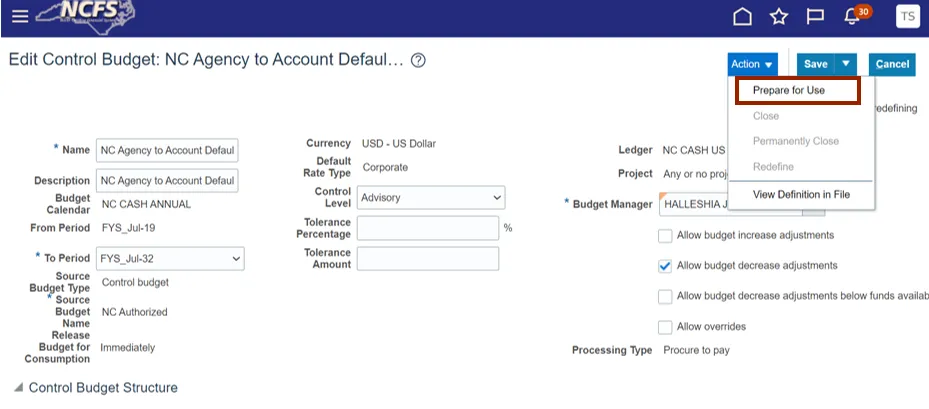The height and width of the screenshot is (409, 929).
Task: Choose View Definition in File
Action: [801, 195]
